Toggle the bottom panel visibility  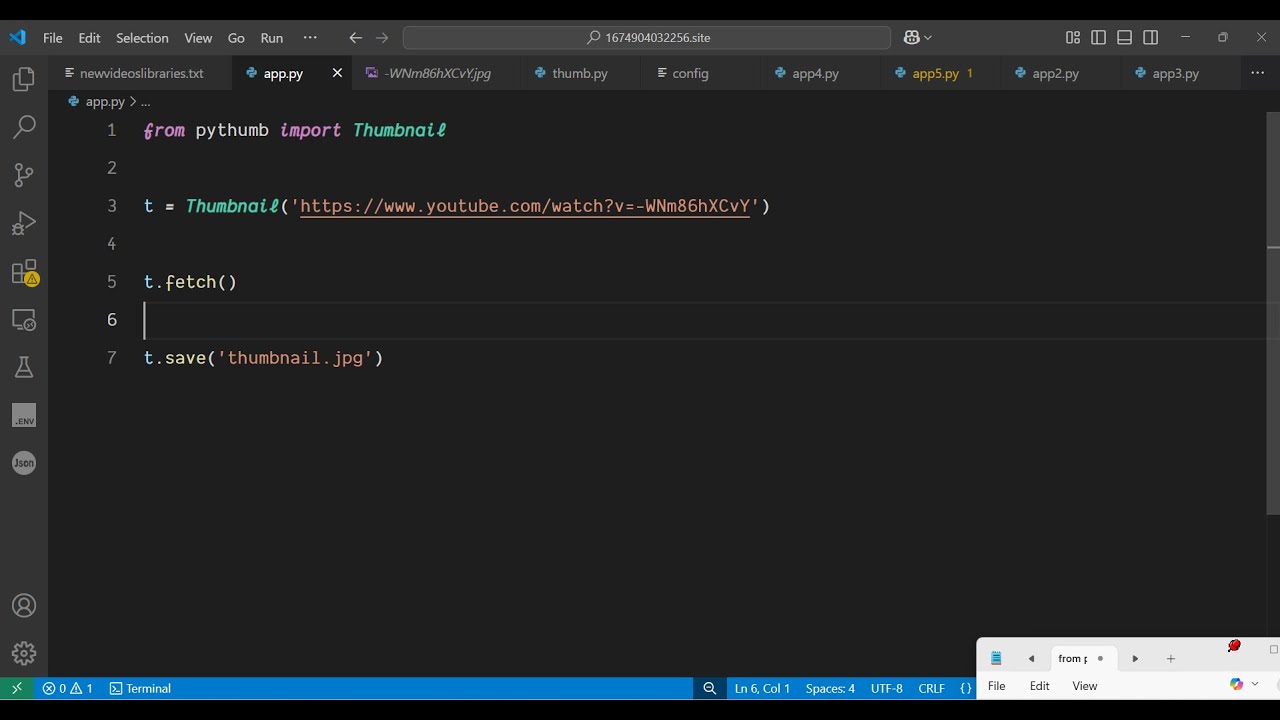click(1125, 38)
